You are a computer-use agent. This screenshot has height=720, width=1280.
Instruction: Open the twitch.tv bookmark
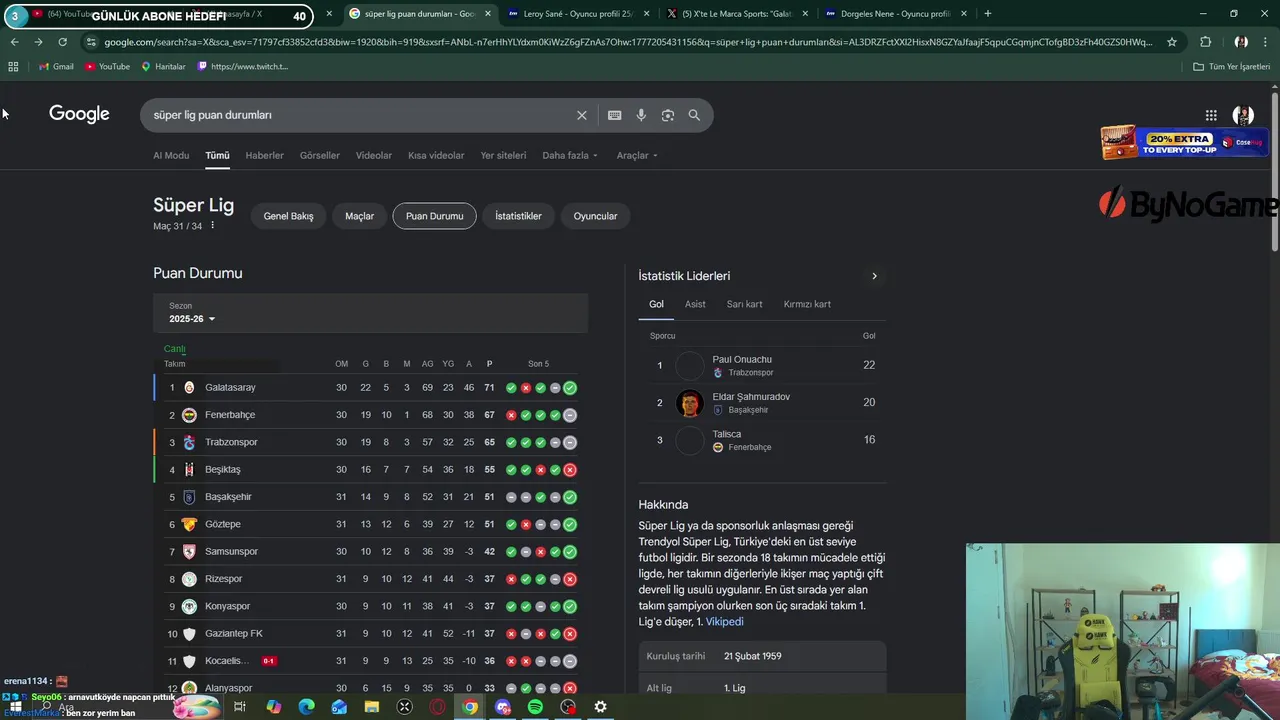tap(242, 66)
